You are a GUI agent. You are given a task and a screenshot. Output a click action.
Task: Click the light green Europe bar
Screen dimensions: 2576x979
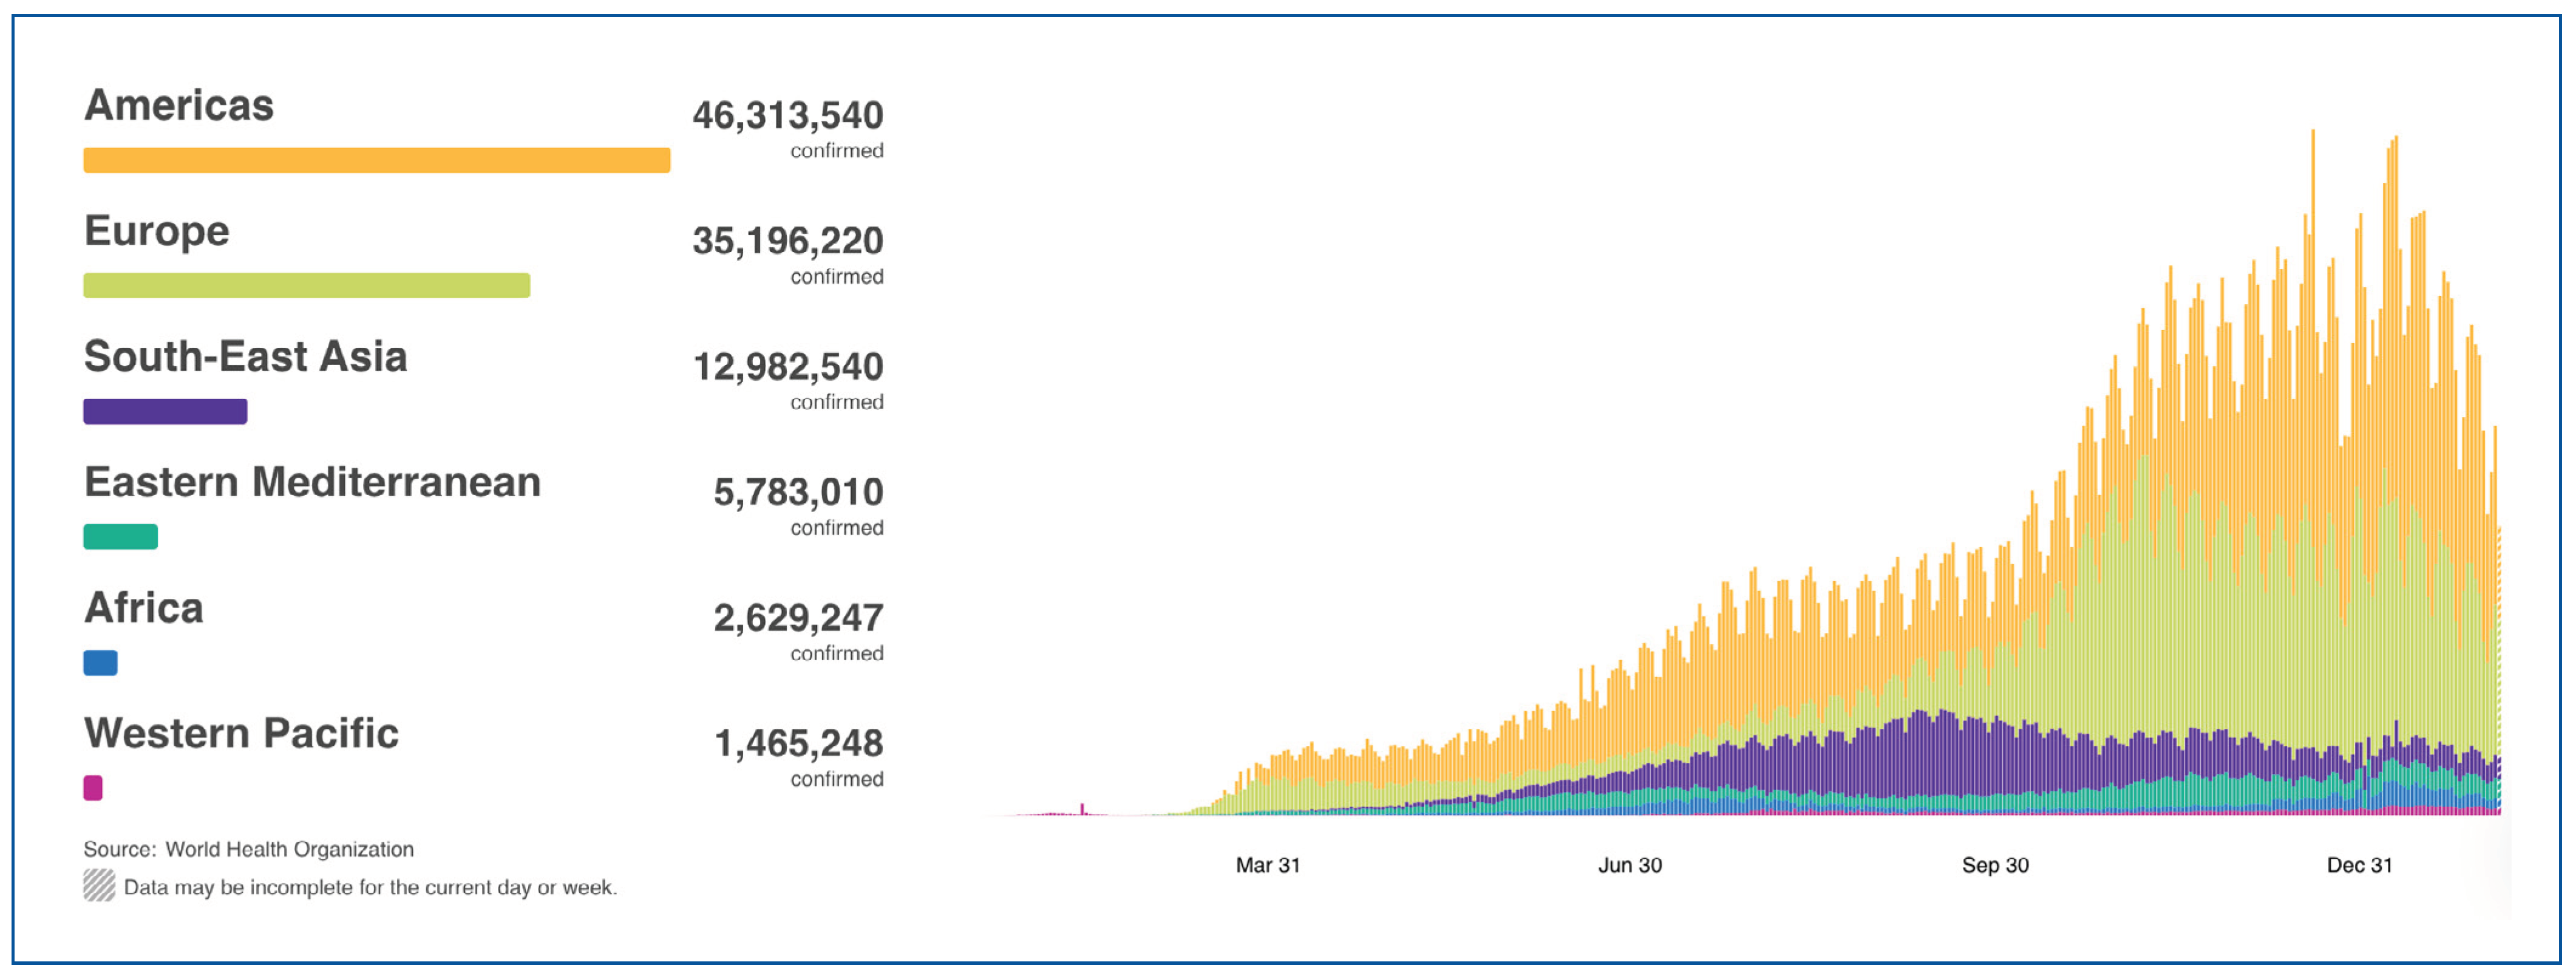coord(306,285)
